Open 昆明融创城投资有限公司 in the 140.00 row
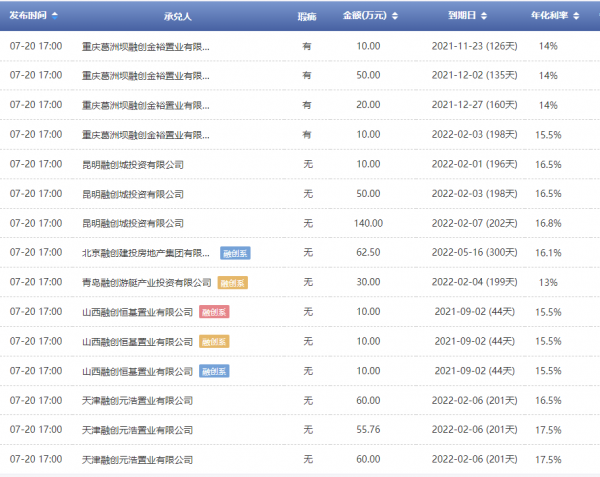The image size is (600, 477). tap(133, 223)
